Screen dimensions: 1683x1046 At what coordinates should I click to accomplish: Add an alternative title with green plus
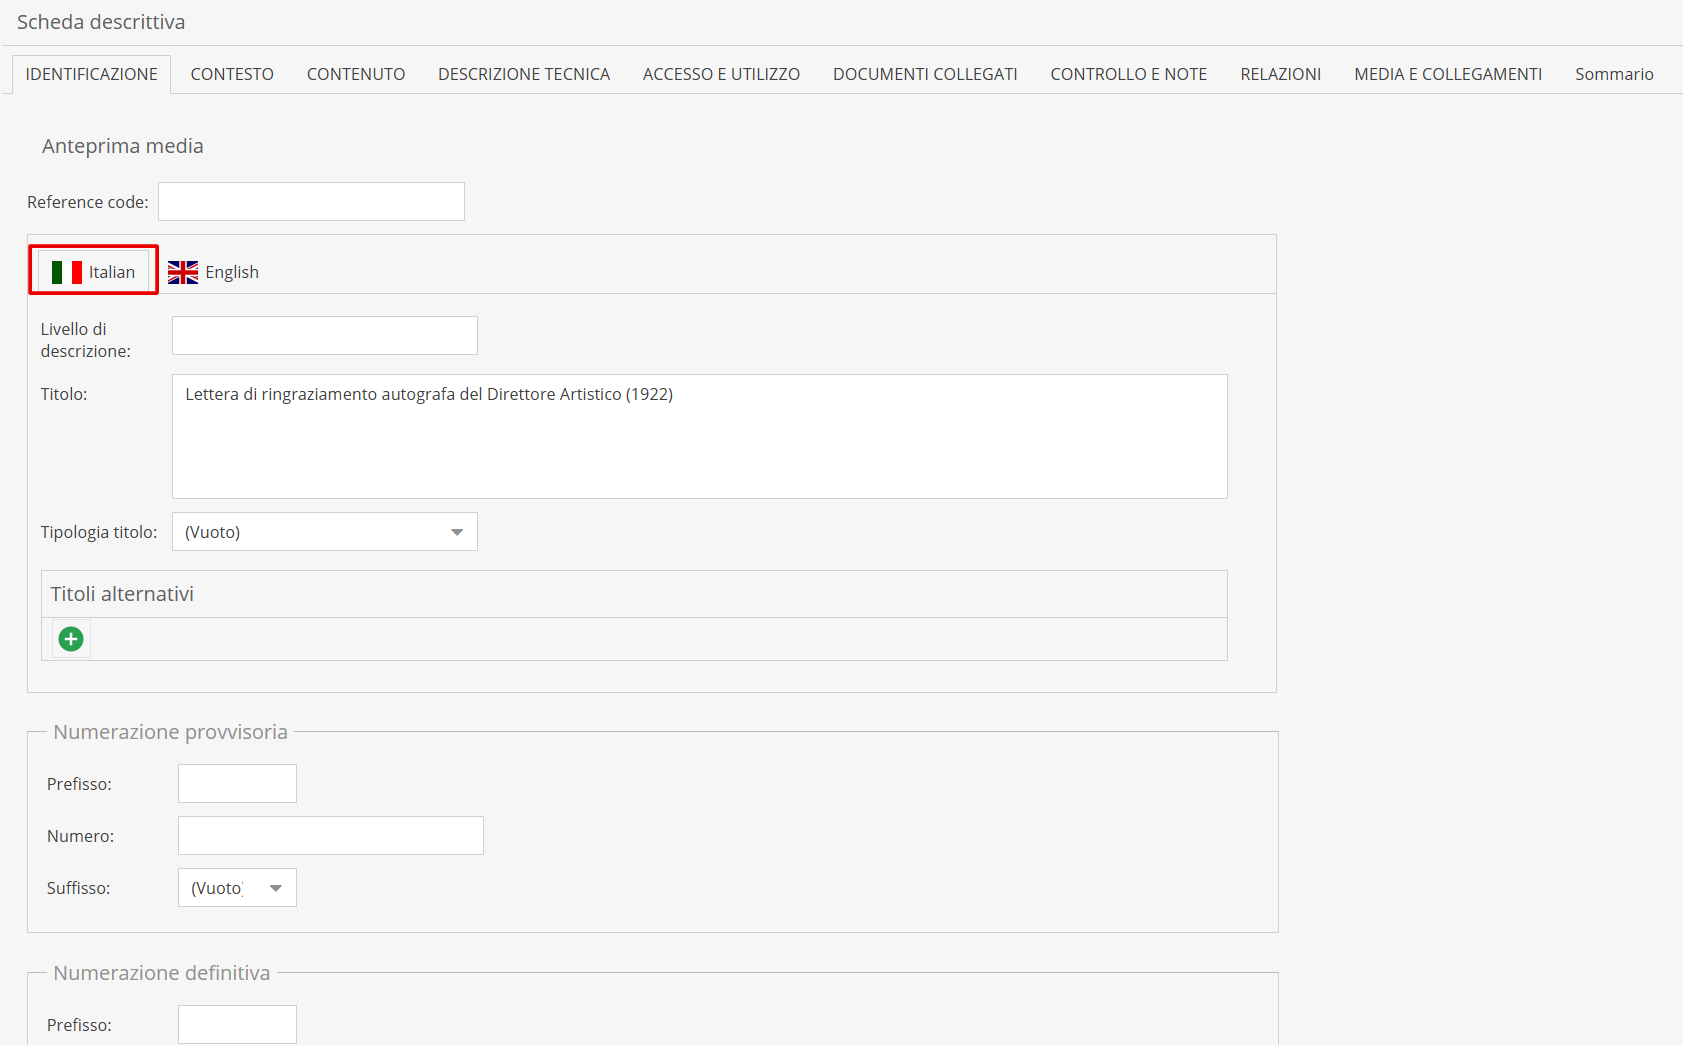tap(71, 639)
